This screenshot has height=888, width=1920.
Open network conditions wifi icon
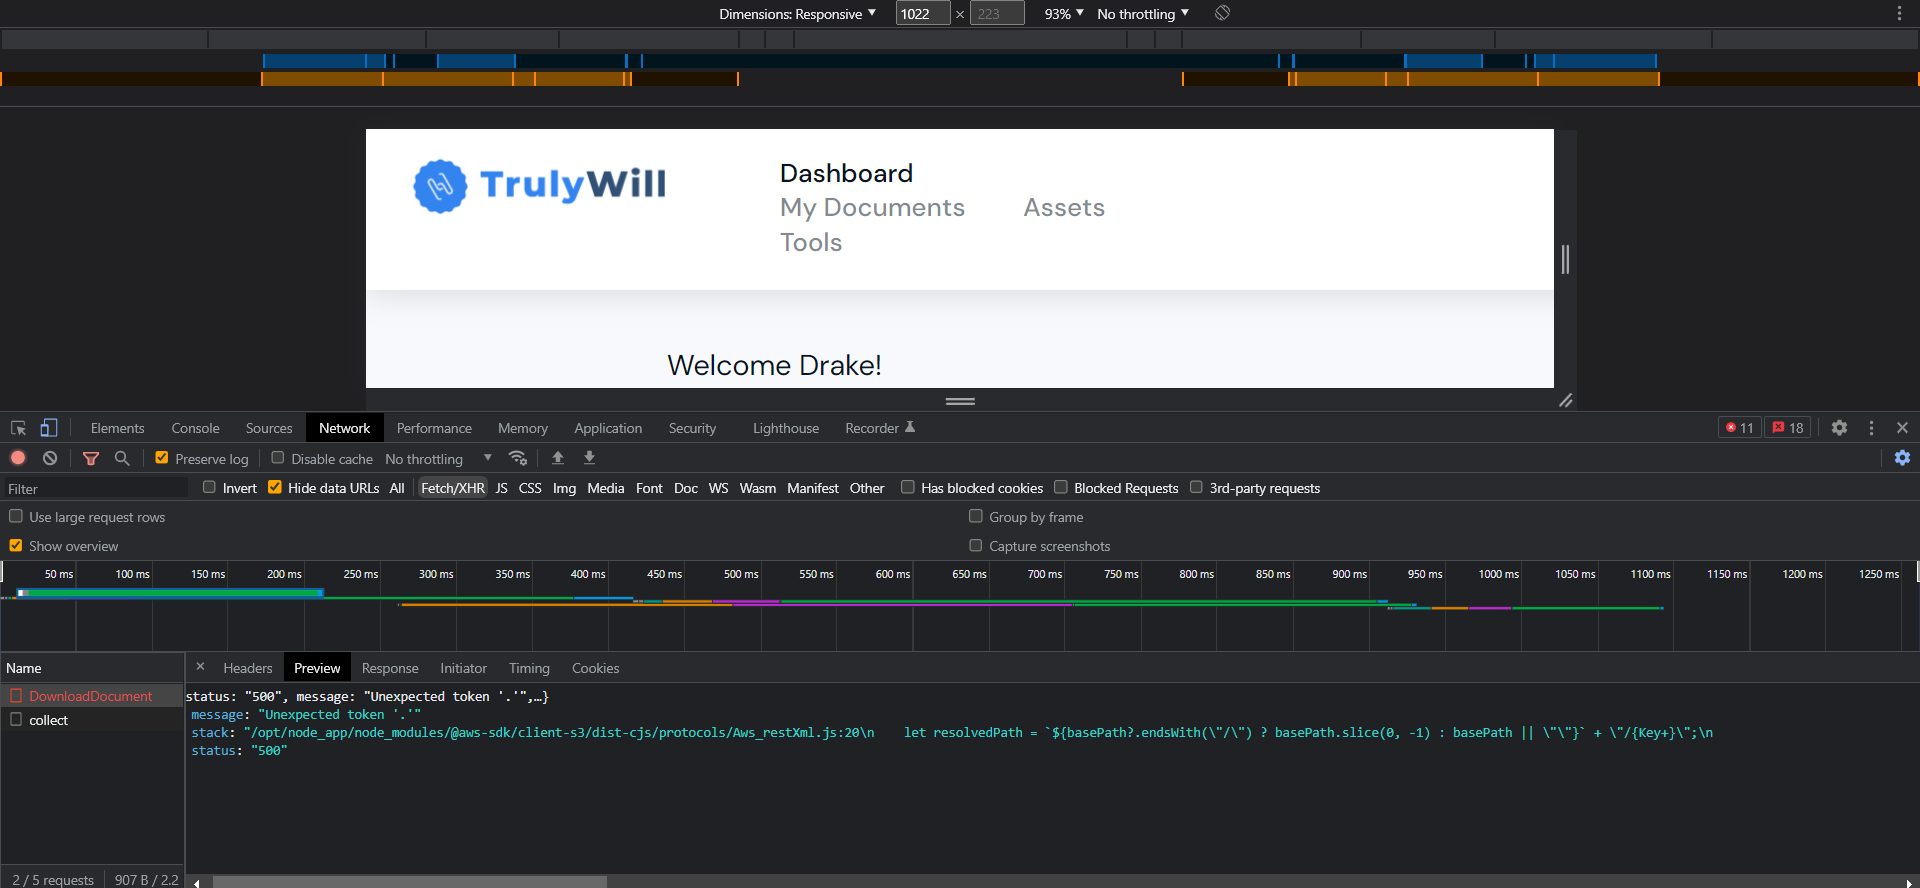point(518,458)
